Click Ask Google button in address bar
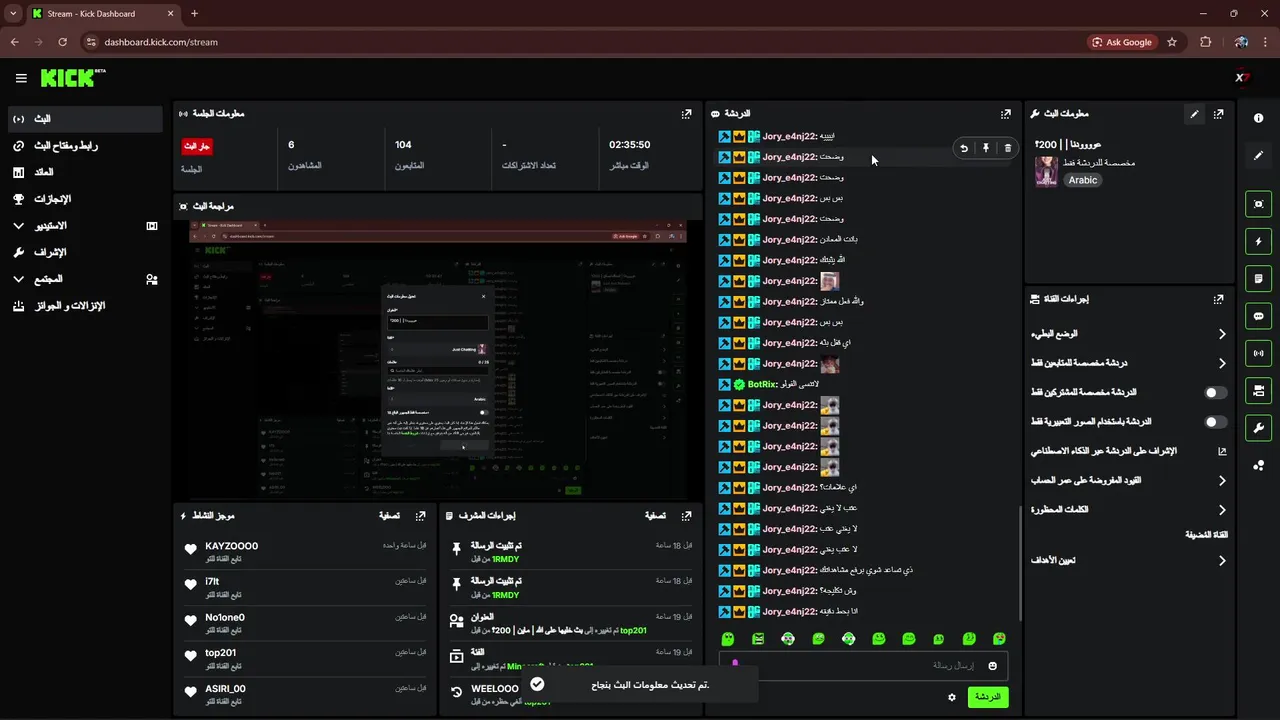 [1121, 42]
